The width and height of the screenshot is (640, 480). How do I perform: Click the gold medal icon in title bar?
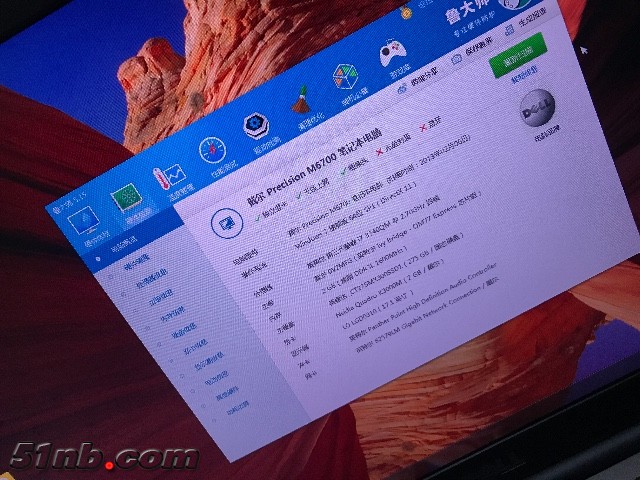pos(406,13)
